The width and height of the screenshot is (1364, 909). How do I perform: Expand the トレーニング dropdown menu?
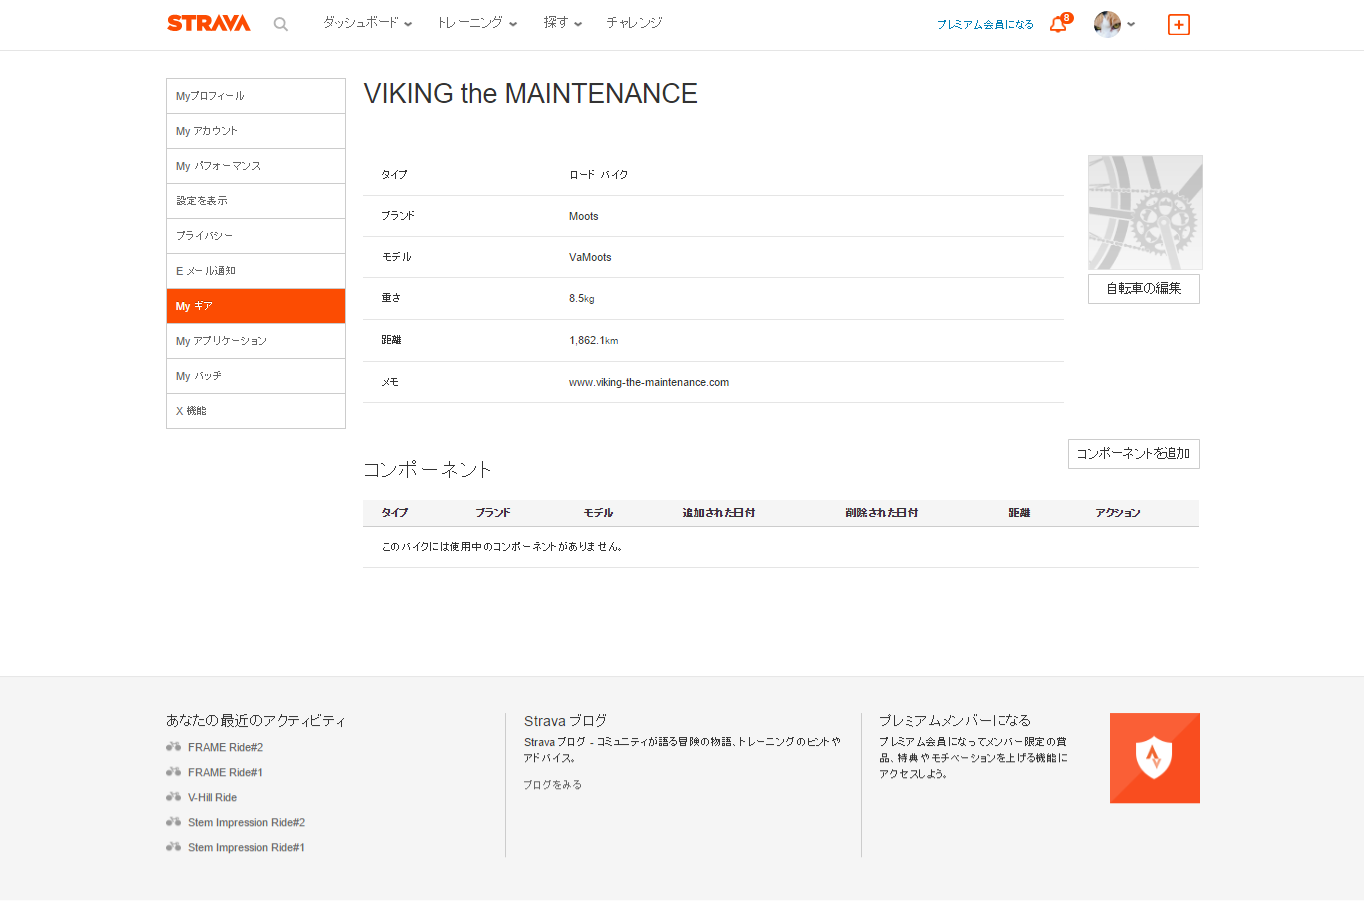coord(477,22)
